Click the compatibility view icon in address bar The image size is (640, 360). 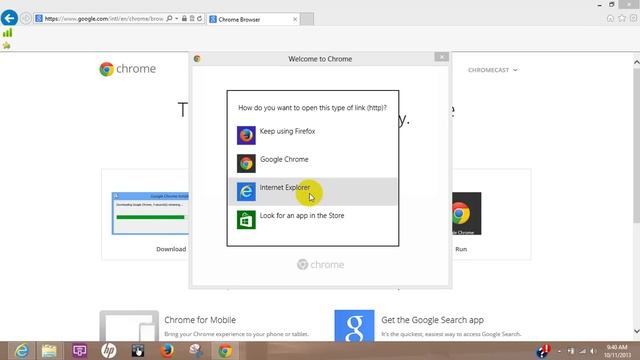[192, 18]
